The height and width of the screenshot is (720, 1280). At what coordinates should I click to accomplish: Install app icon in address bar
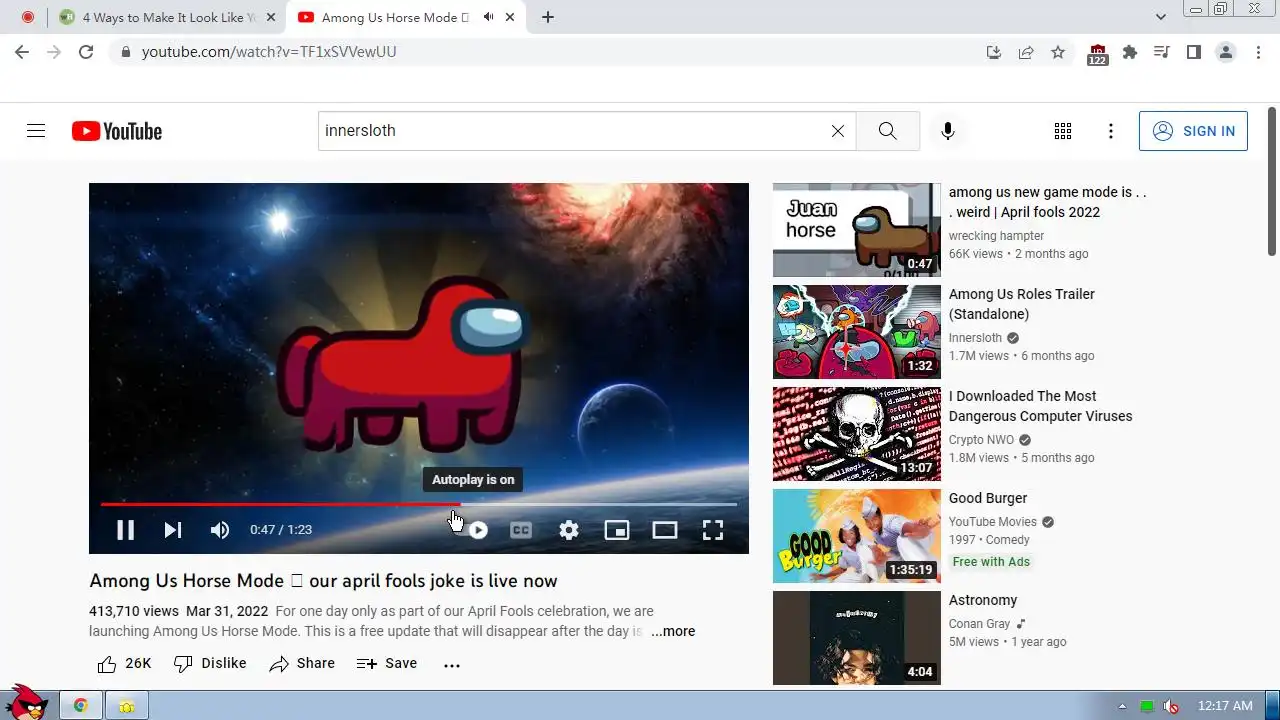point(993,52)
